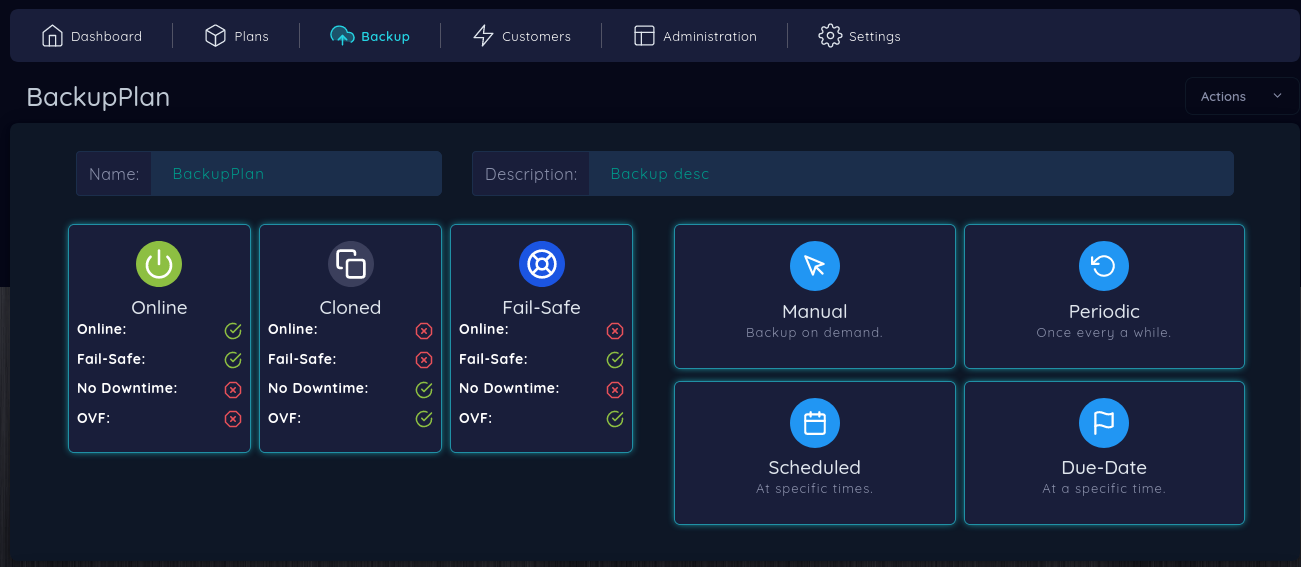The width and height of the screenshot is (1301, 567).
Task: Open the Administration menu item
Action: (695, 36)
